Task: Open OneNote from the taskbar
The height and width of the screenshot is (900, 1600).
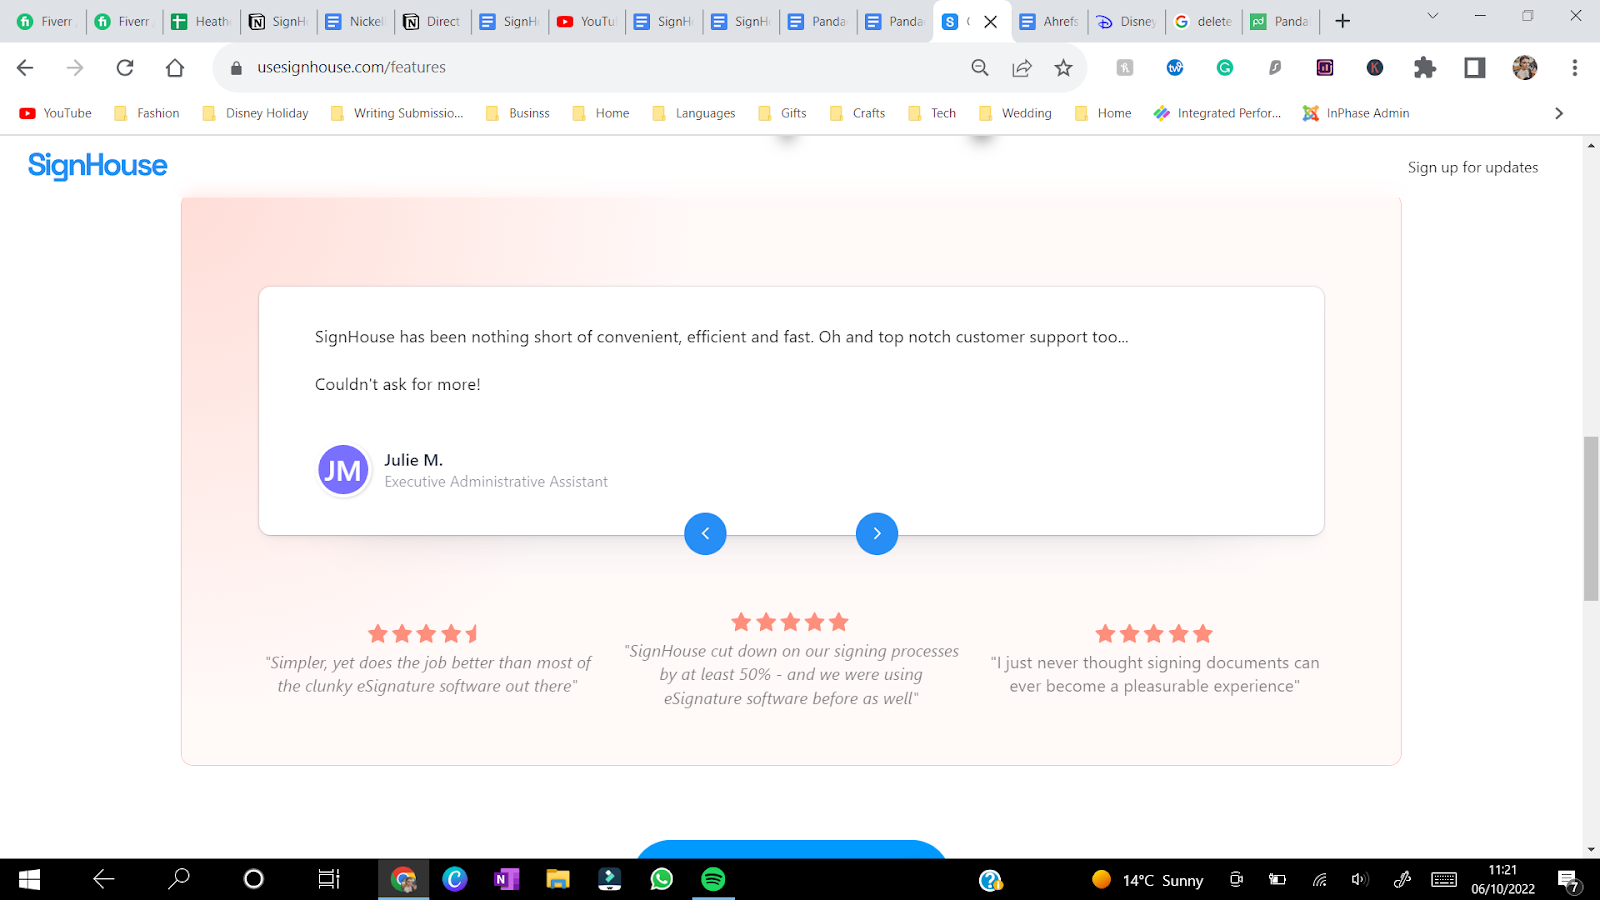Action: pos(506,879)
